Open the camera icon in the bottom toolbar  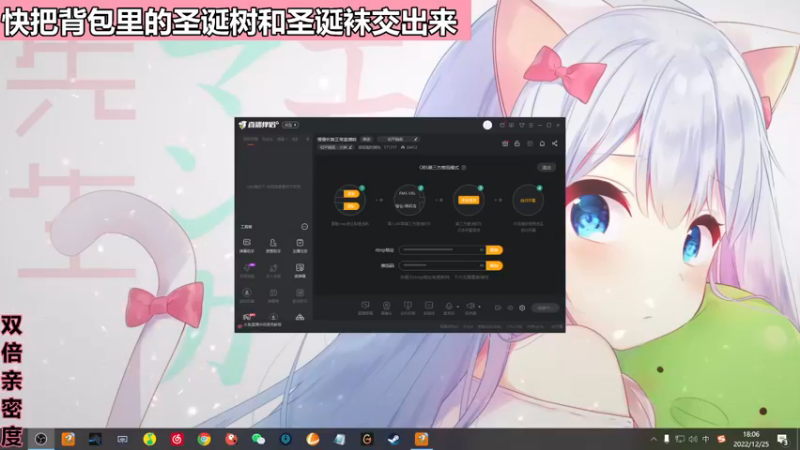386,308
